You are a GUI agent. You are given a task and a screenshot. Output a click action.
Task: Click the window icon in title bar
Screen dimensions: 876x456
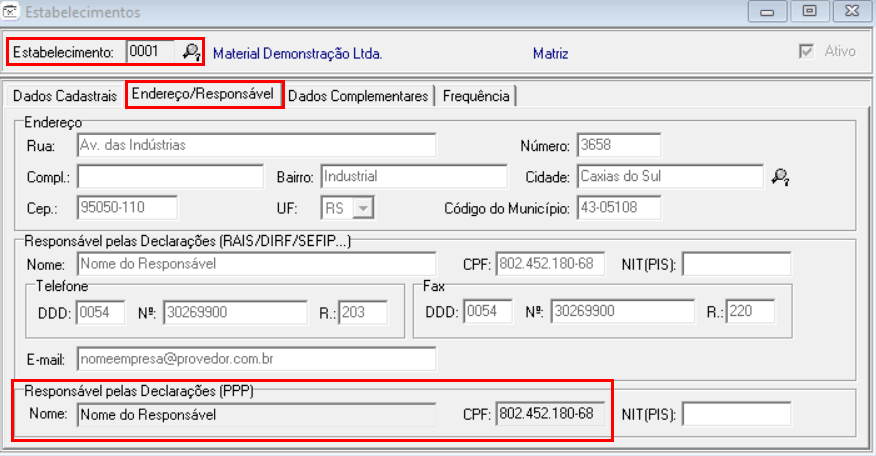click(x=11, y=13)
